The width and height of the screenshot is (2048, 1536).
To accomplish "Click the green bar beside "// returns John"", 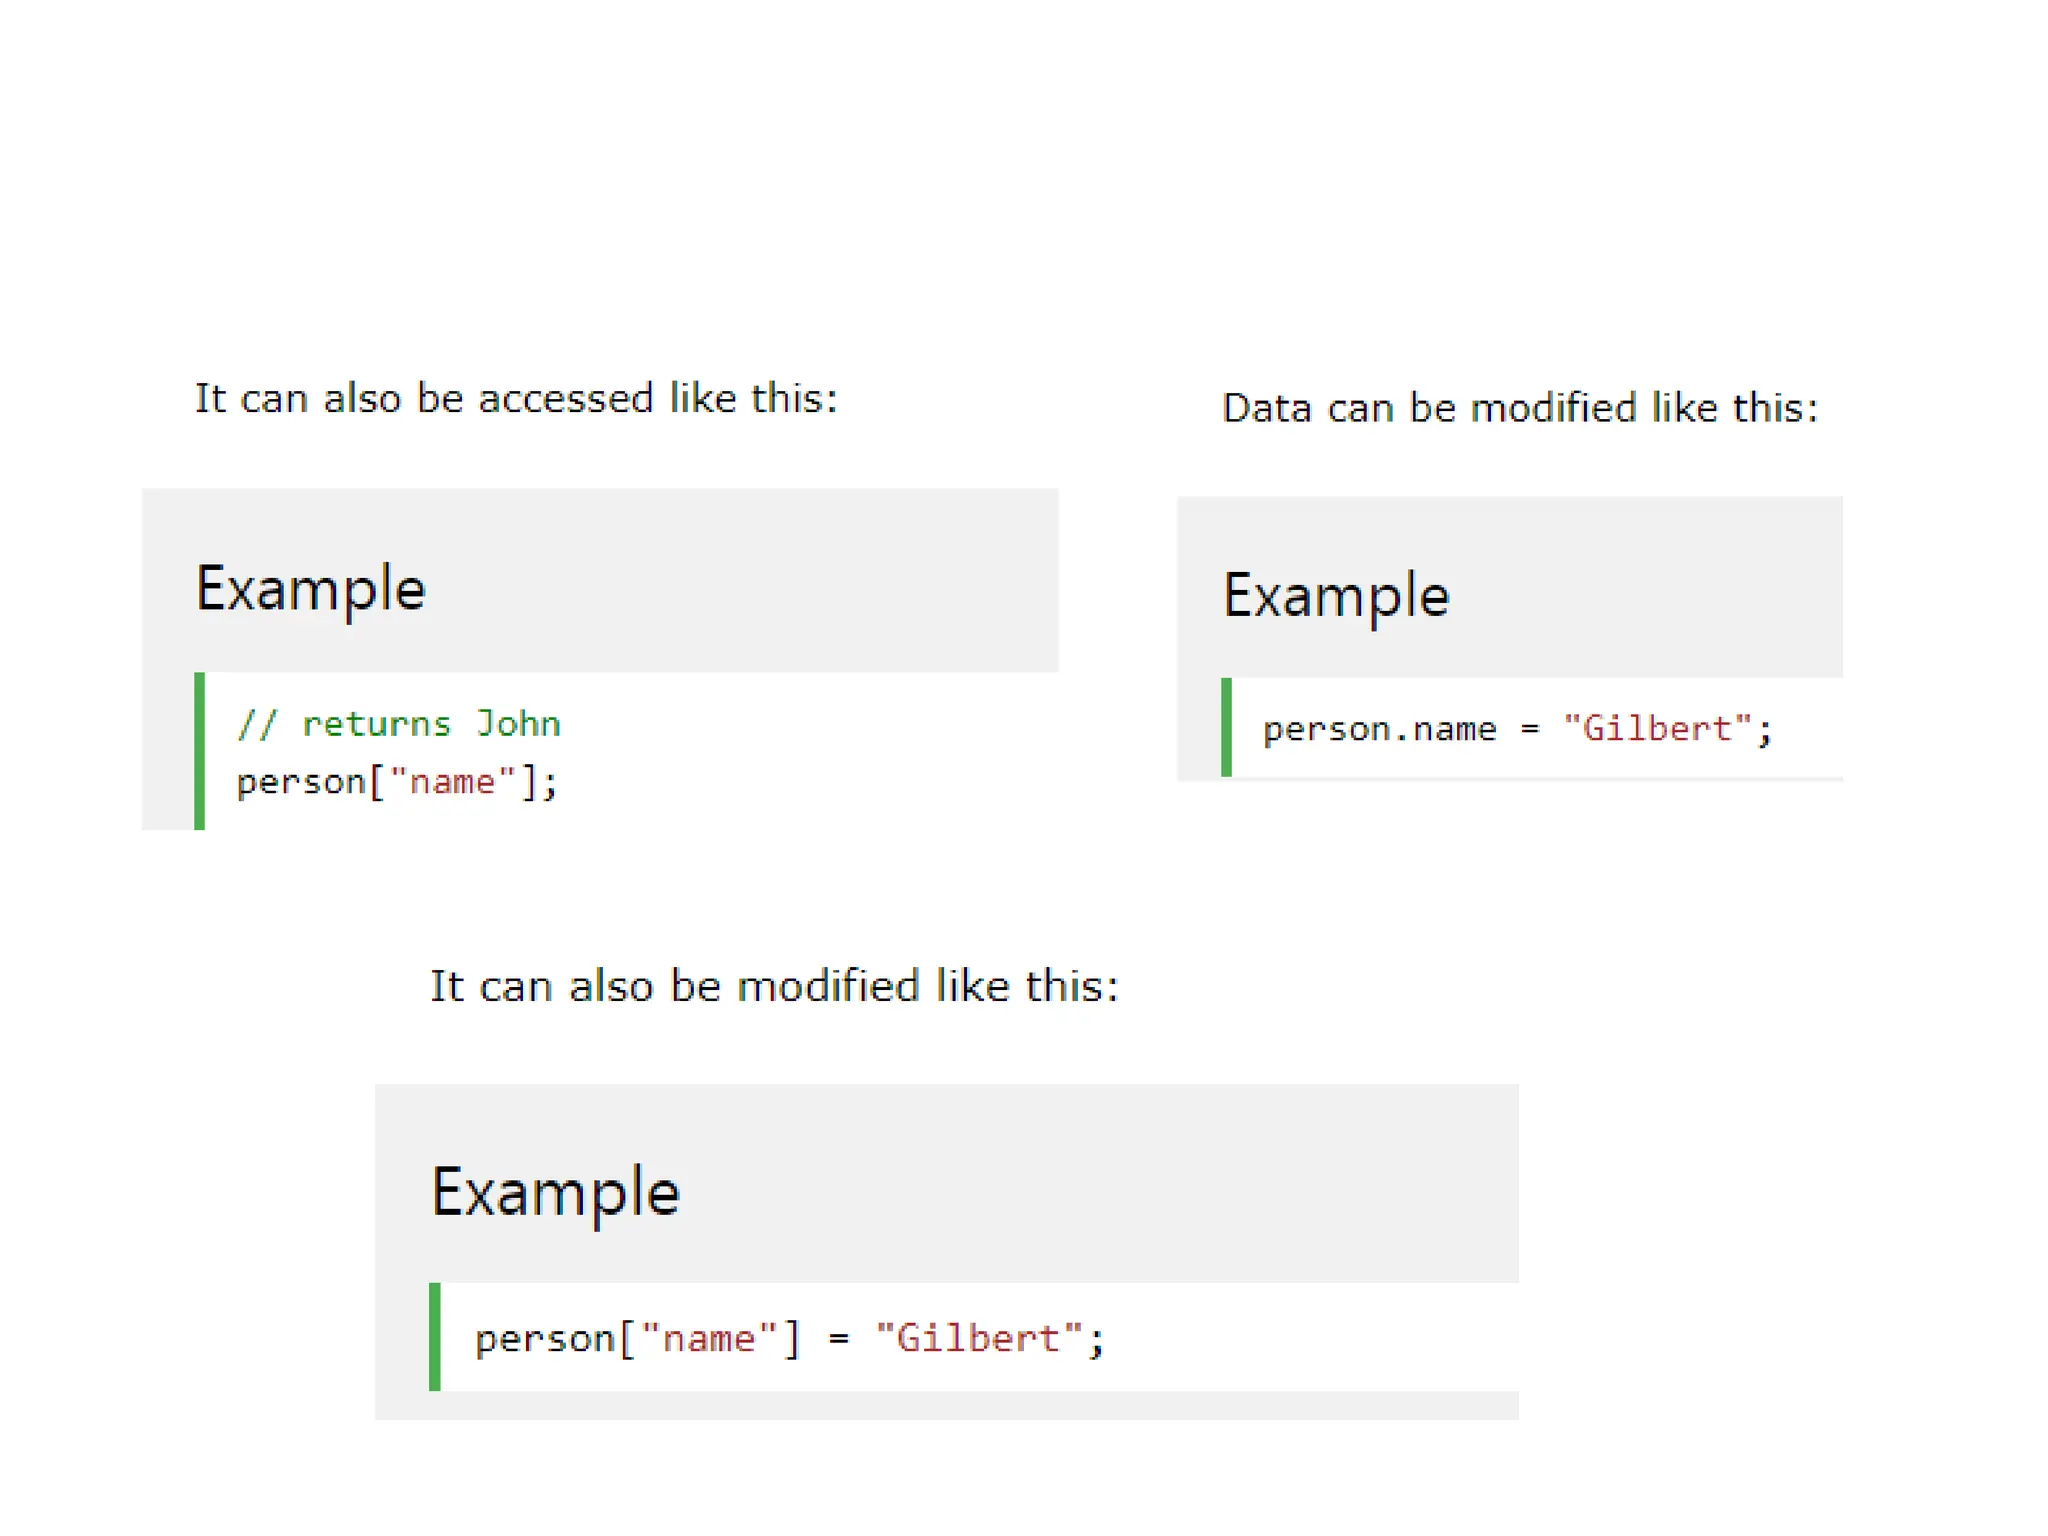I will click(200, 751).
